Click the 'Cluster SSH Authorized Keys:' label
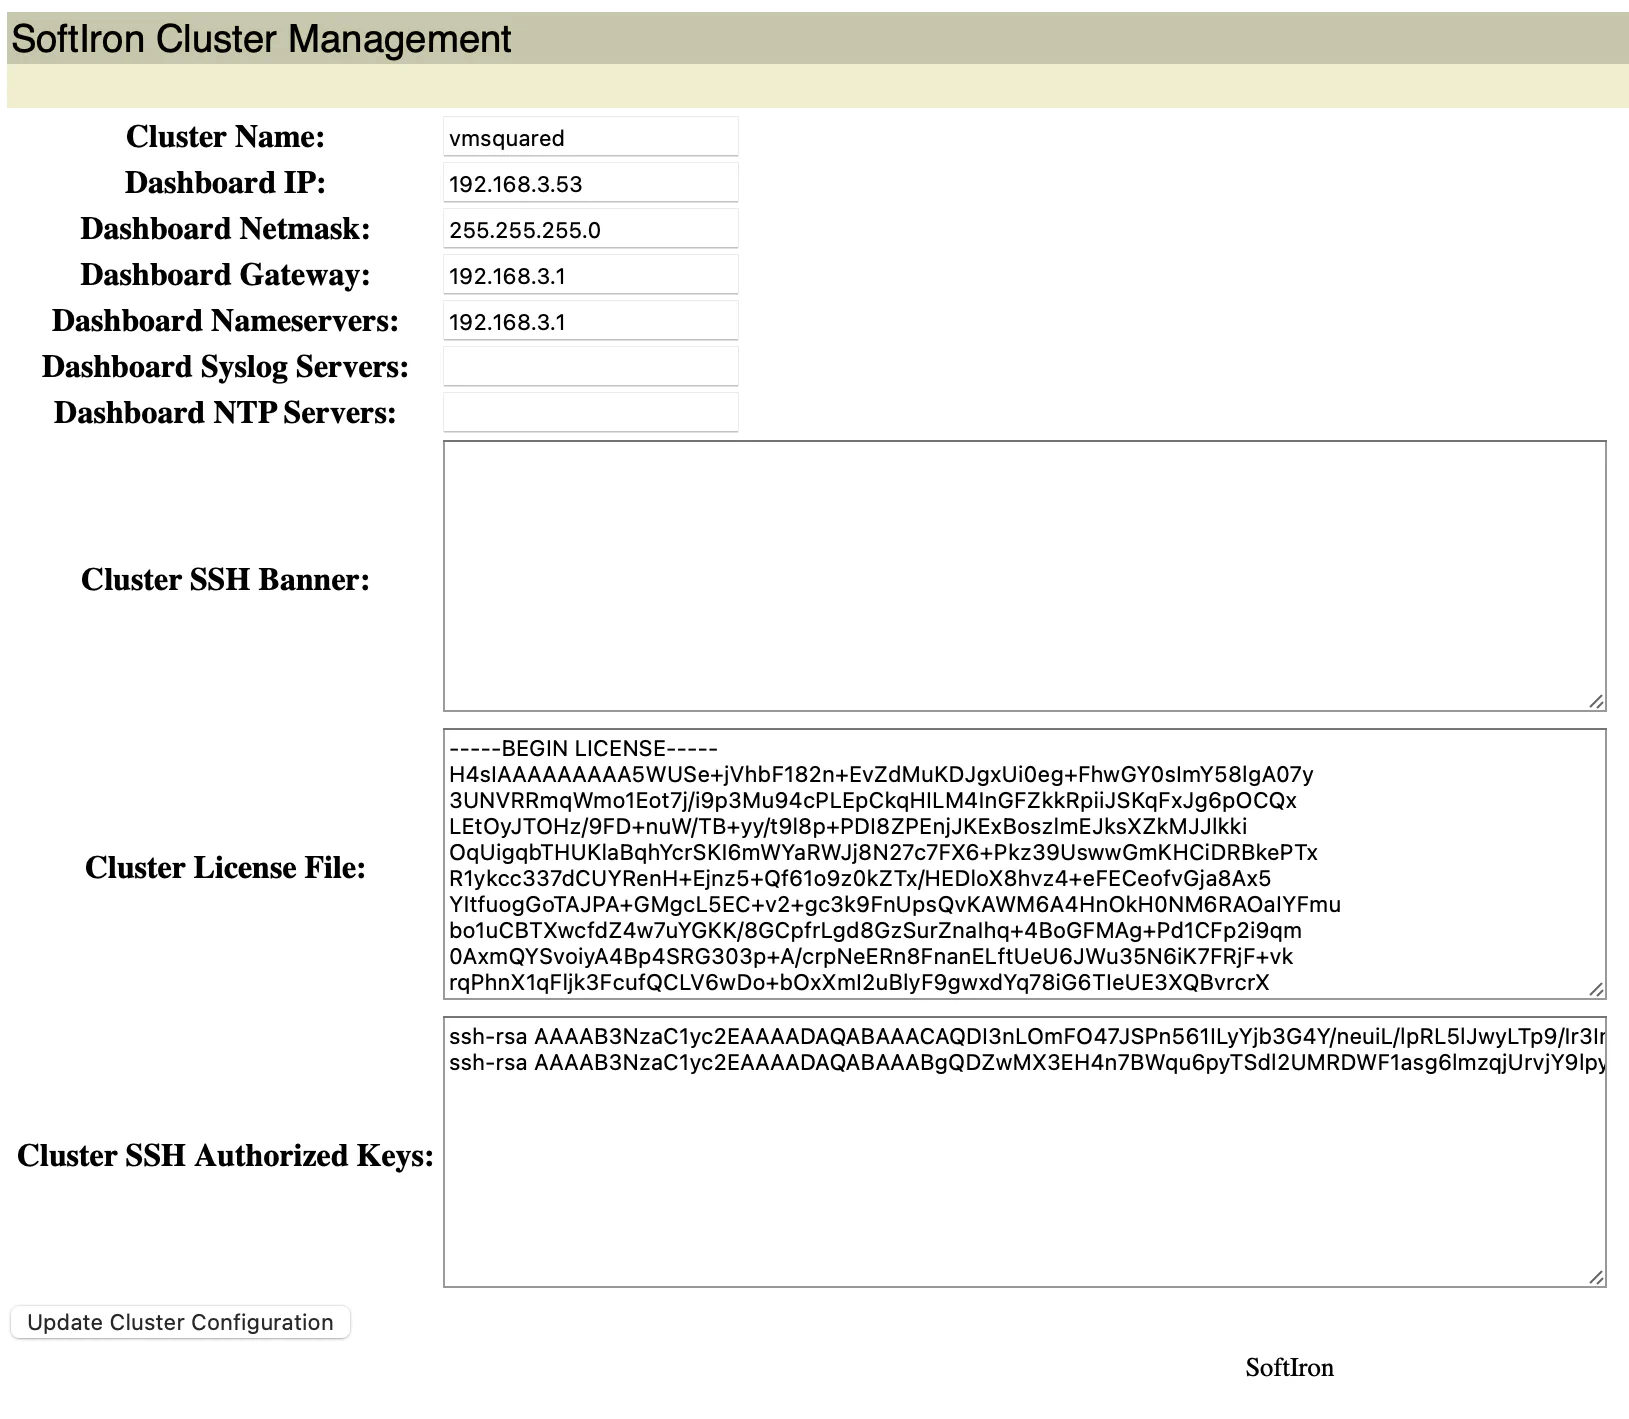This screenshot has height=1419, width=1629. click(x=225, y=1155)
